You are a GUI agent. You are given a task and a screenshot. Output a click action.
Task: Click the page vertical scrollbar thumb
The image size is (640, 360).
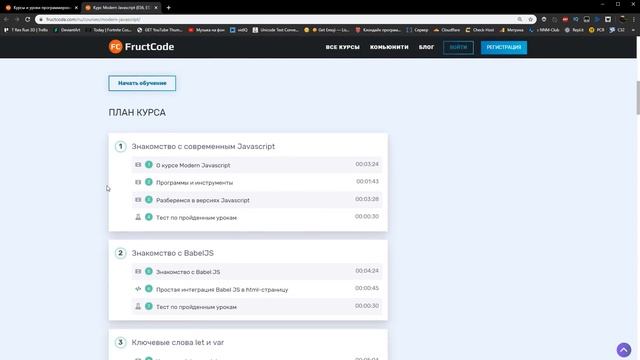coord(638,98)
